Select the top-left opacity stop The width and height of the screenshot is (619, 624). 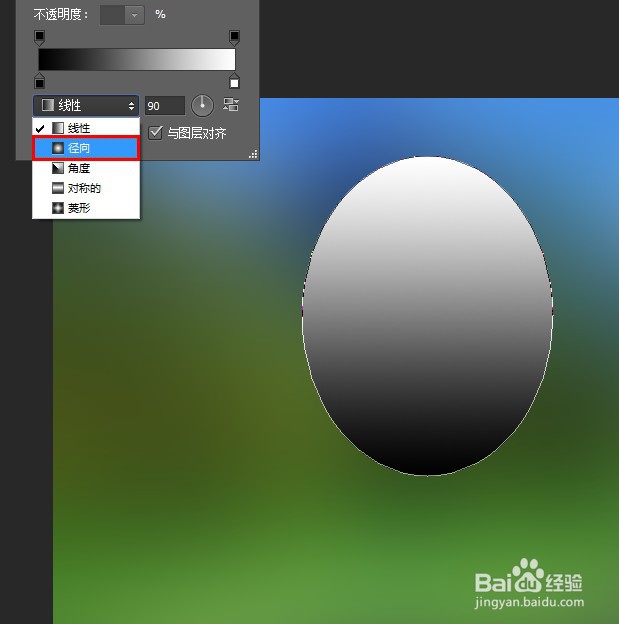[39, 37]
